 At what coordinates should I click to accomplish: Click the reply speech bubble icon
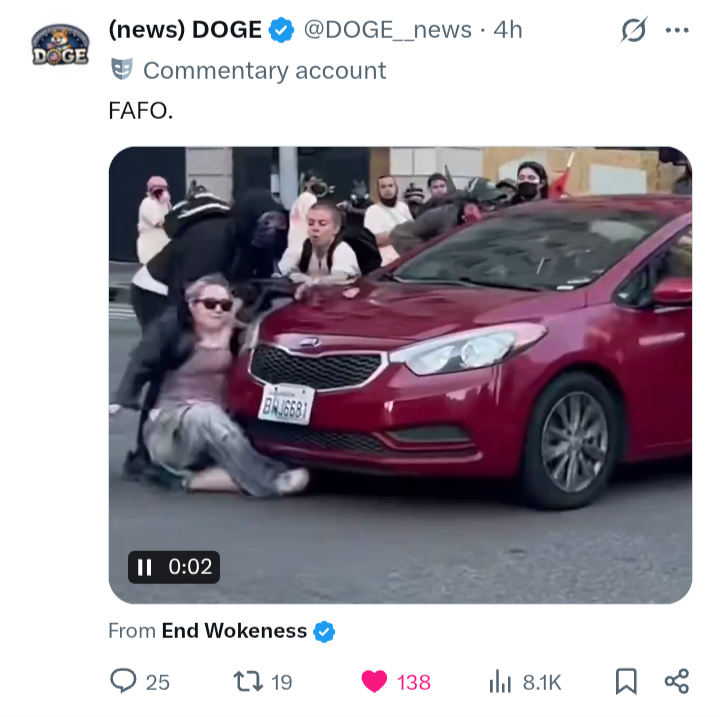[123, 681]
